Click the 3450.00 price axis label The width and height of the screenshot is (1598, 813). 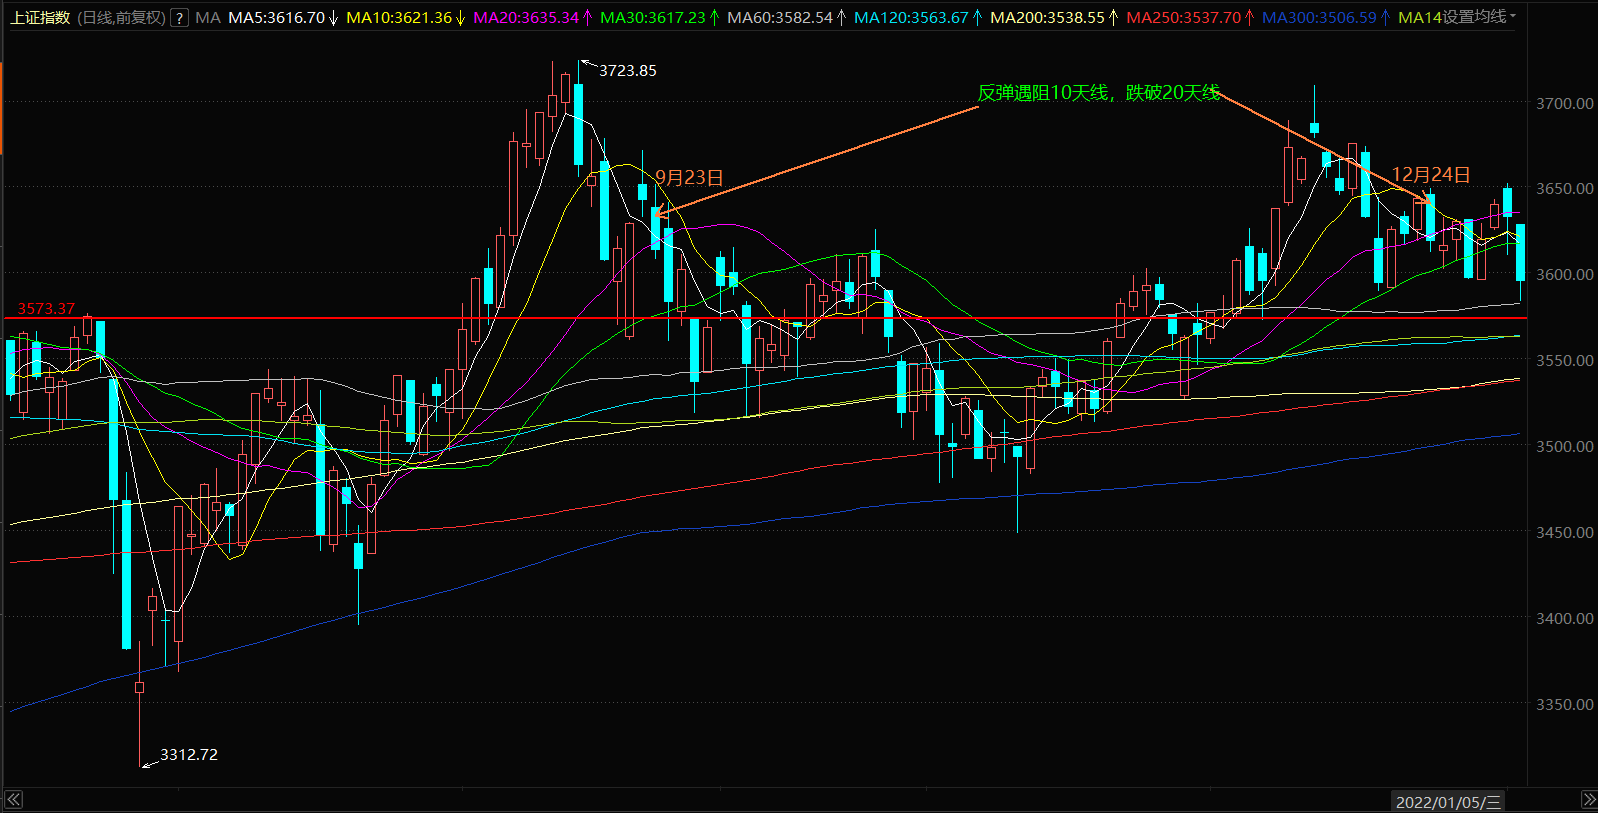pyautogui.click(x=1565, y=532)
